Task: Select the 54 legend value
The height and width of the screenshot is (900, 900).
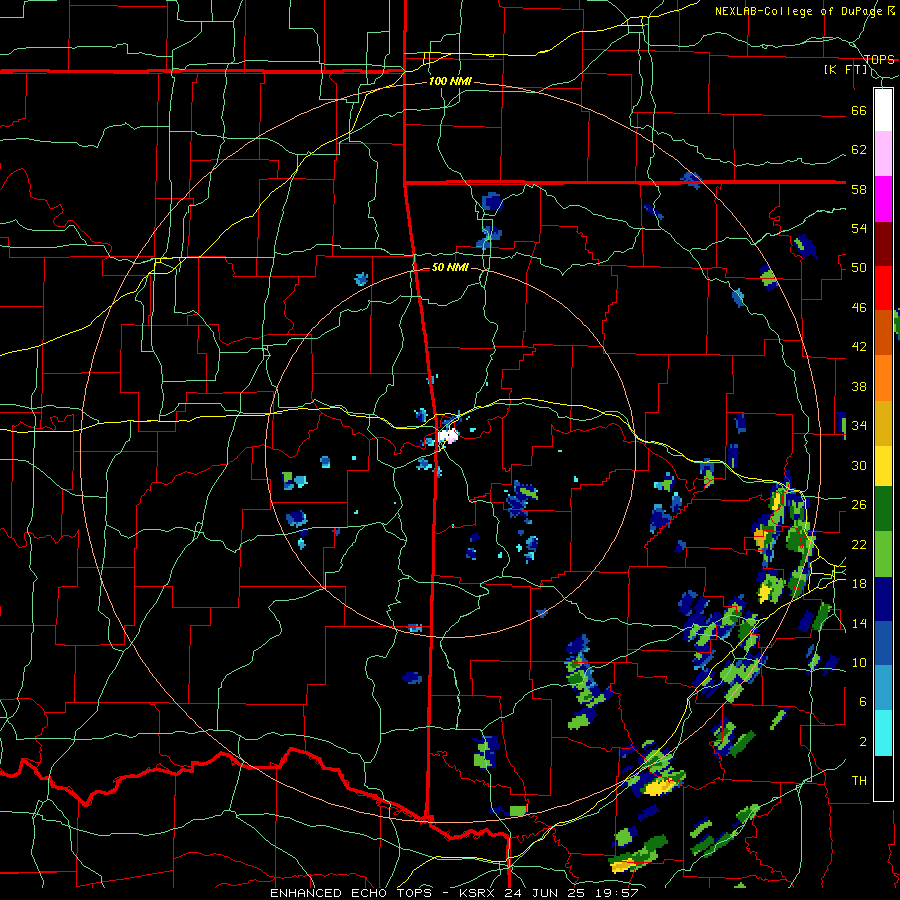Action: 859,229
